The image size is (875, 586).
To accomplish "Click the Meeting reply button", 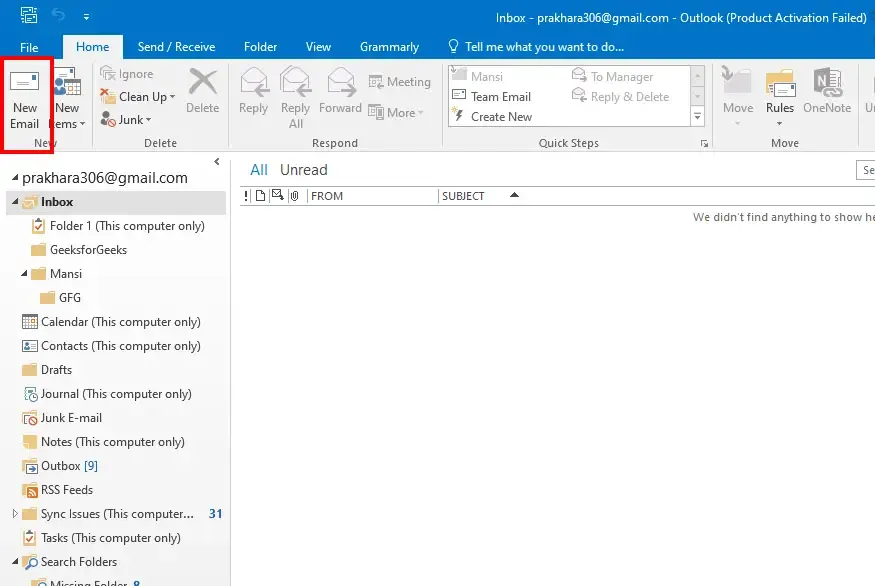I will click(400, 82).
